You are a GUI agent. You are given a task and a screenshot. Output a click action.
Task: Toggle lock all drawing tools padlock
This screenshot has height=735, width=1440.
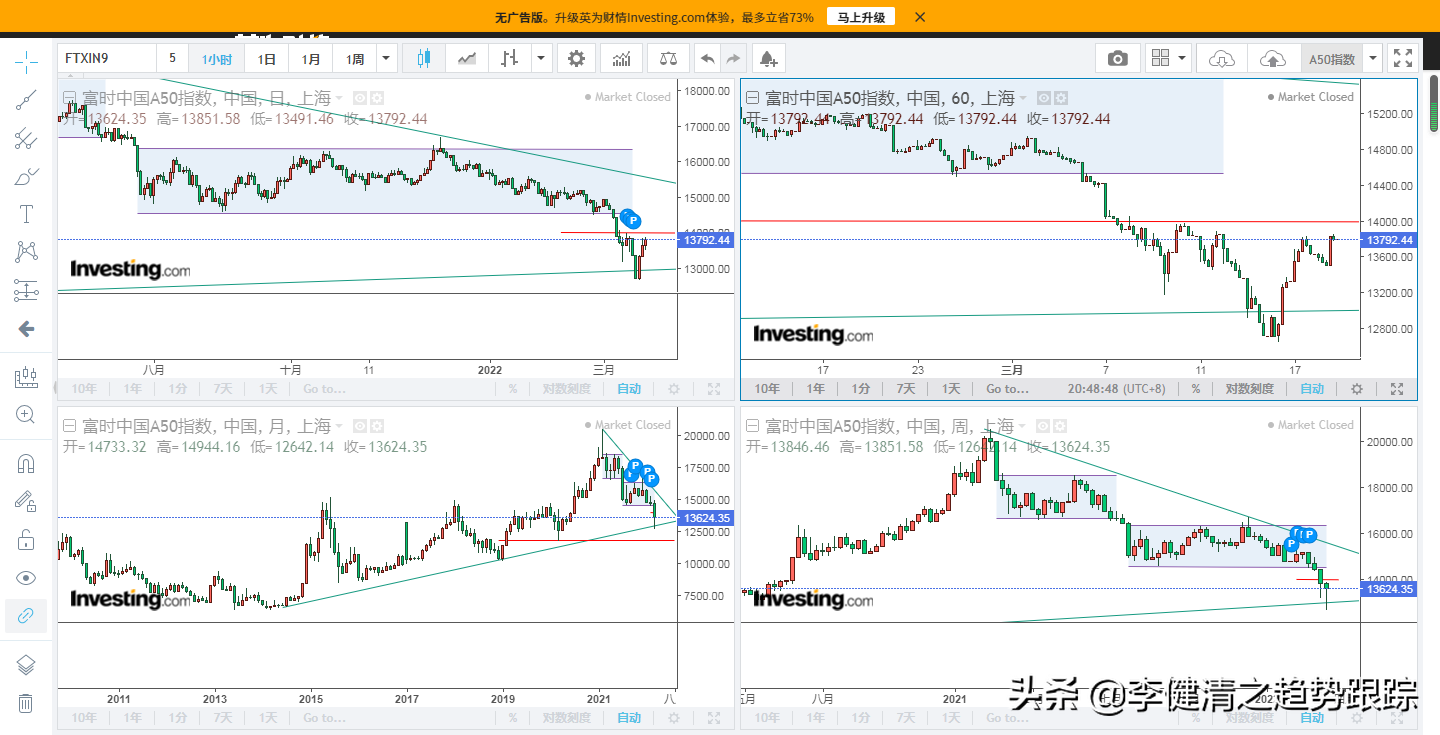tap(26, 541)
